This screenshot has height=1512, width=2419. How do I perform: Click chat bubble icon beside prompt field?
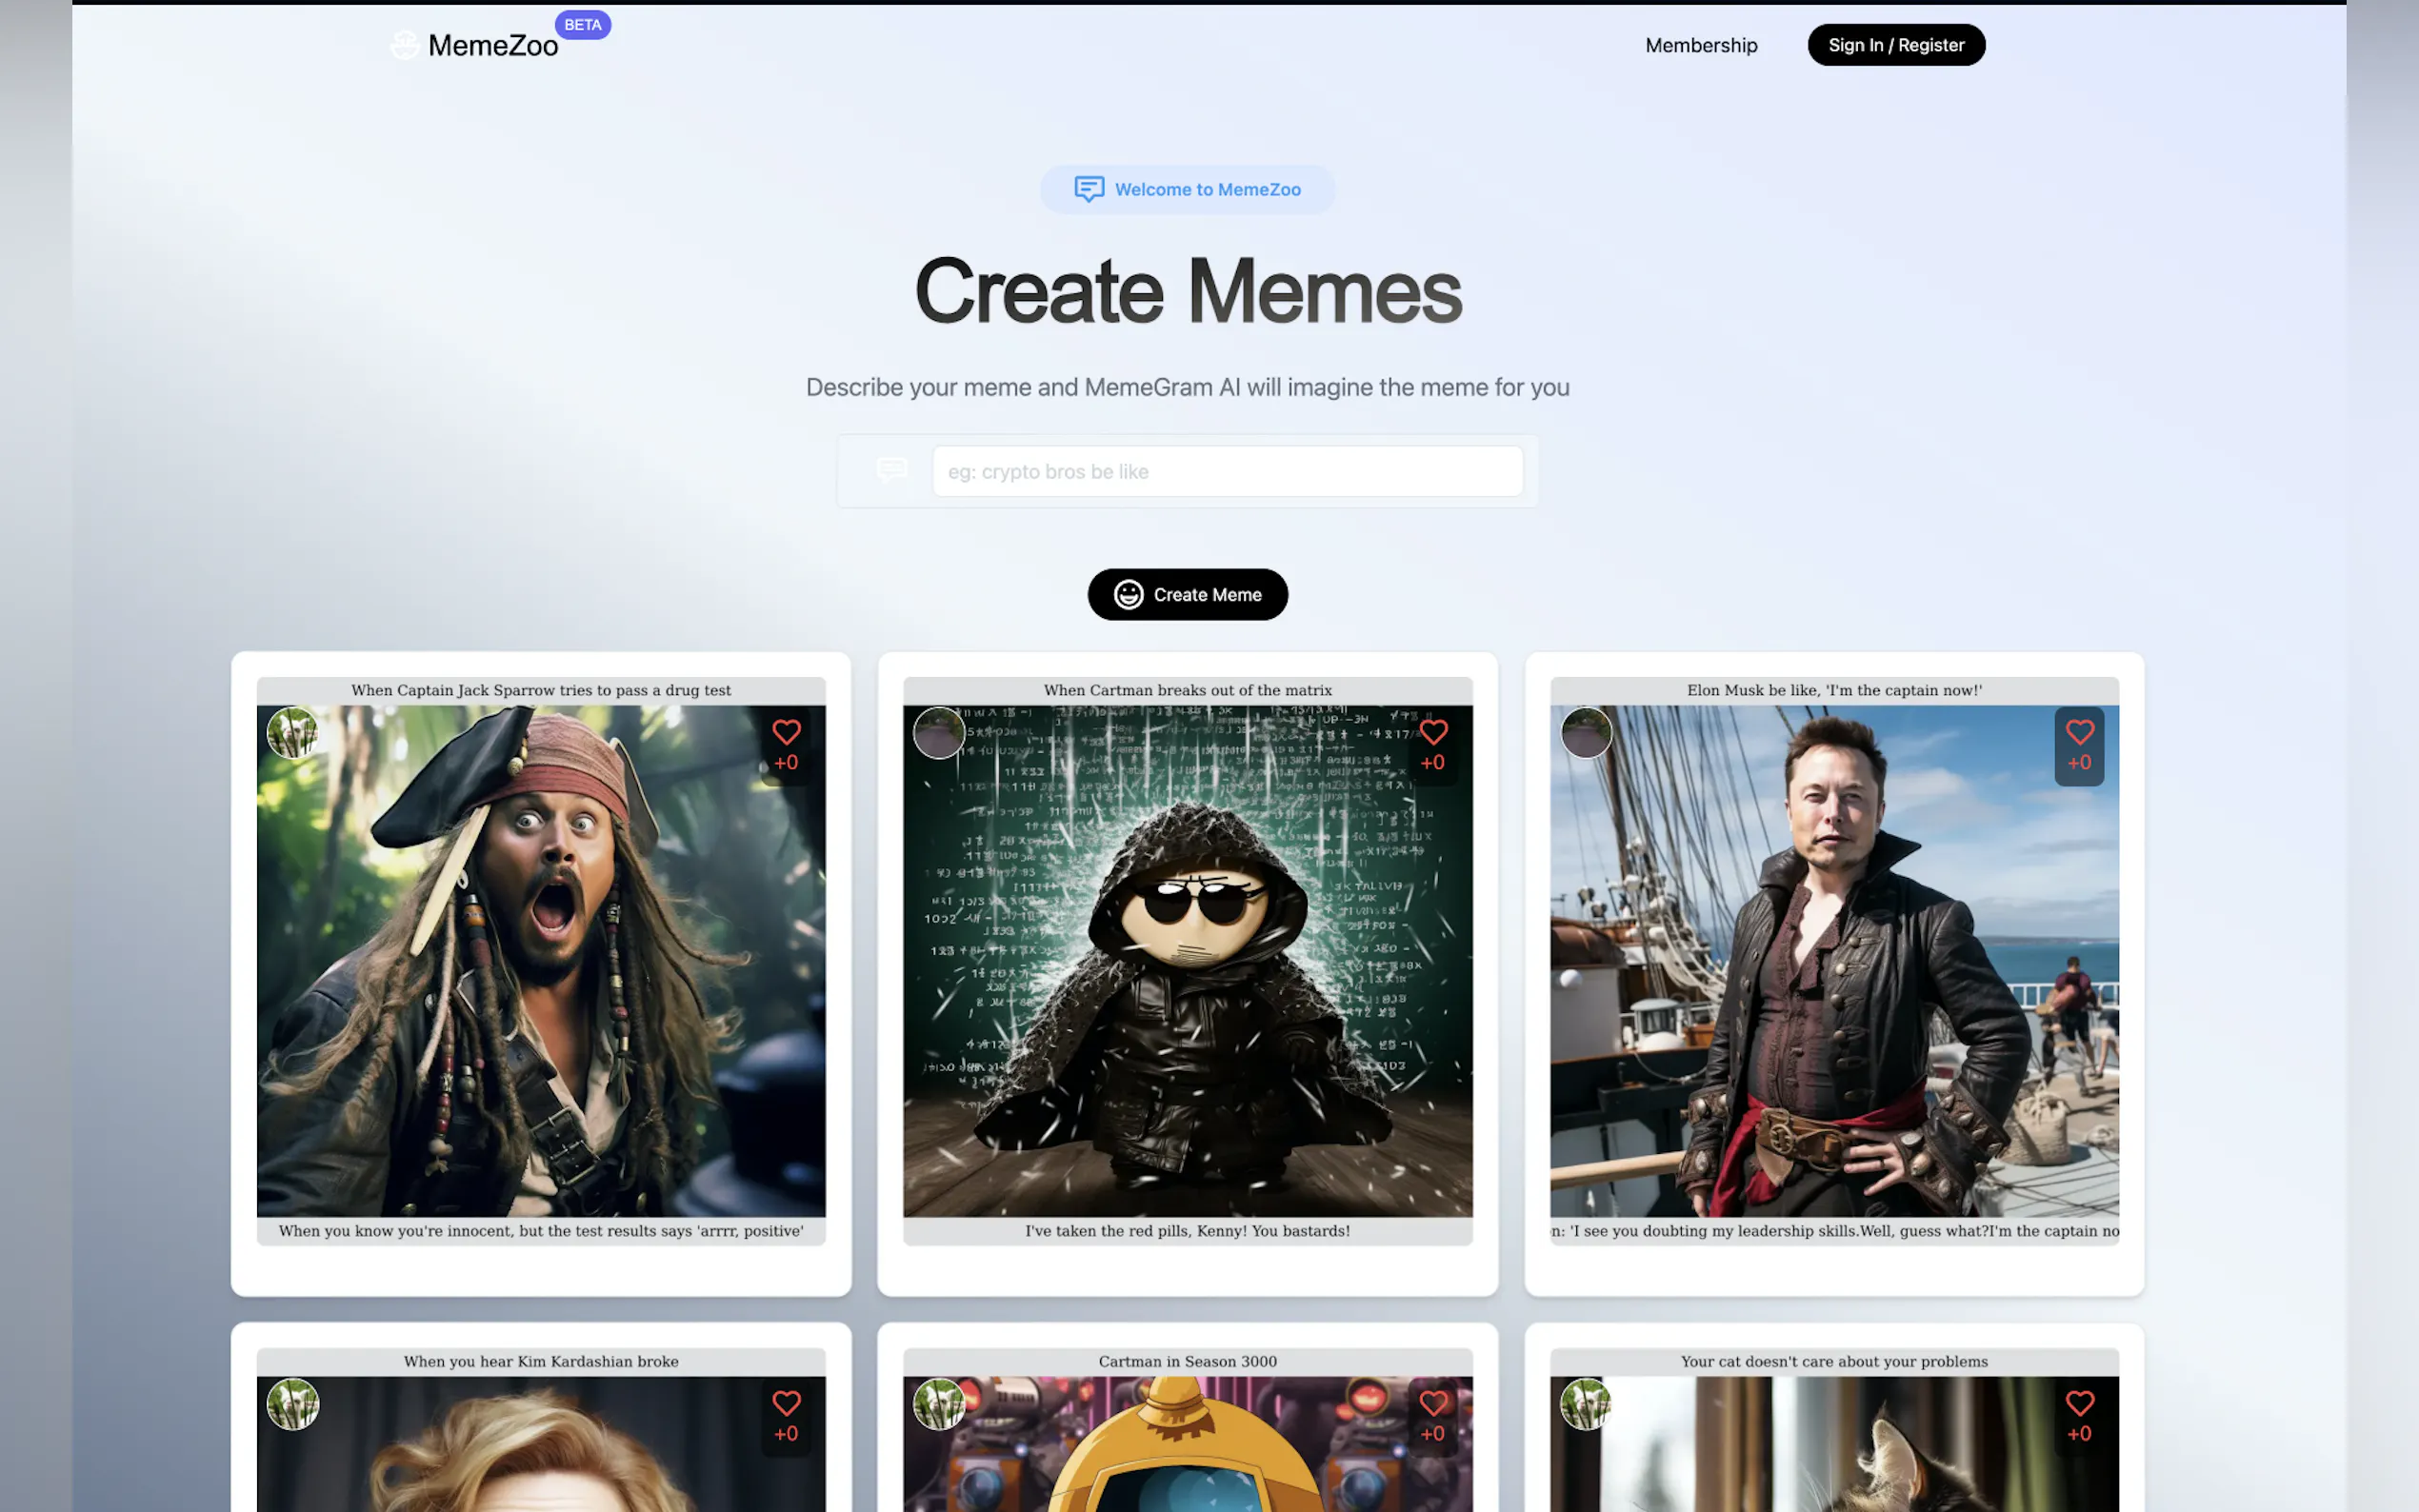891,470
